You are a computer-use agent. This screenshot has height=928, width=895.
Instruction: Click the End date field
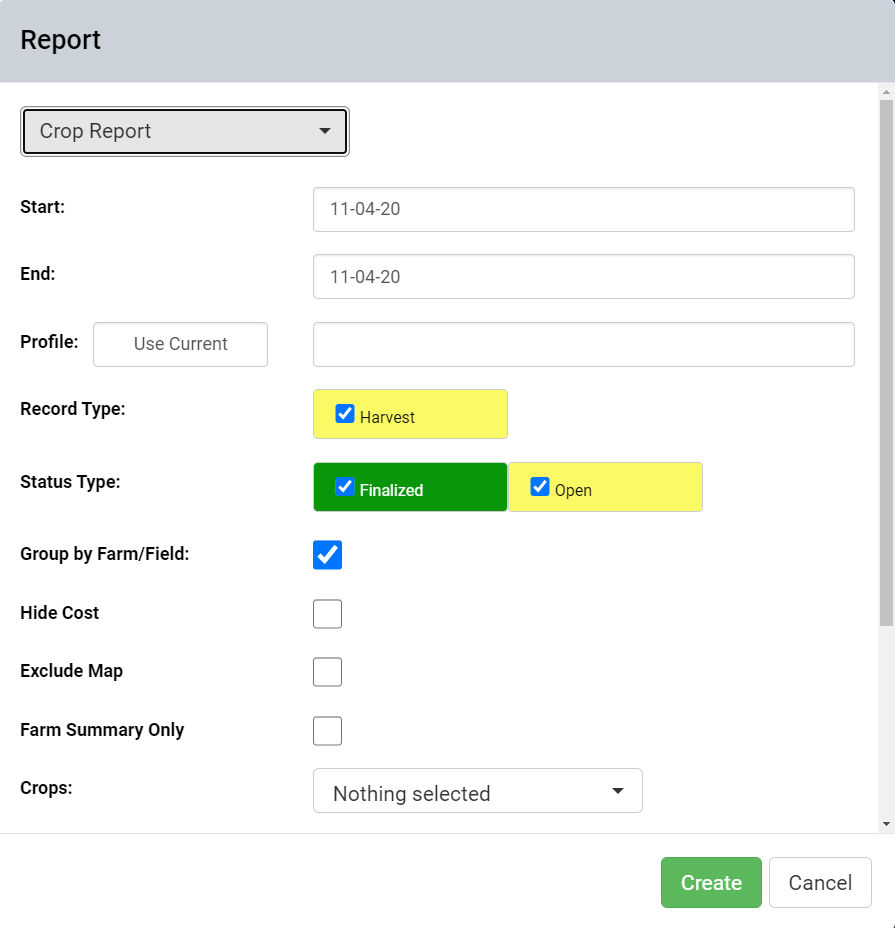click(584, 276)
